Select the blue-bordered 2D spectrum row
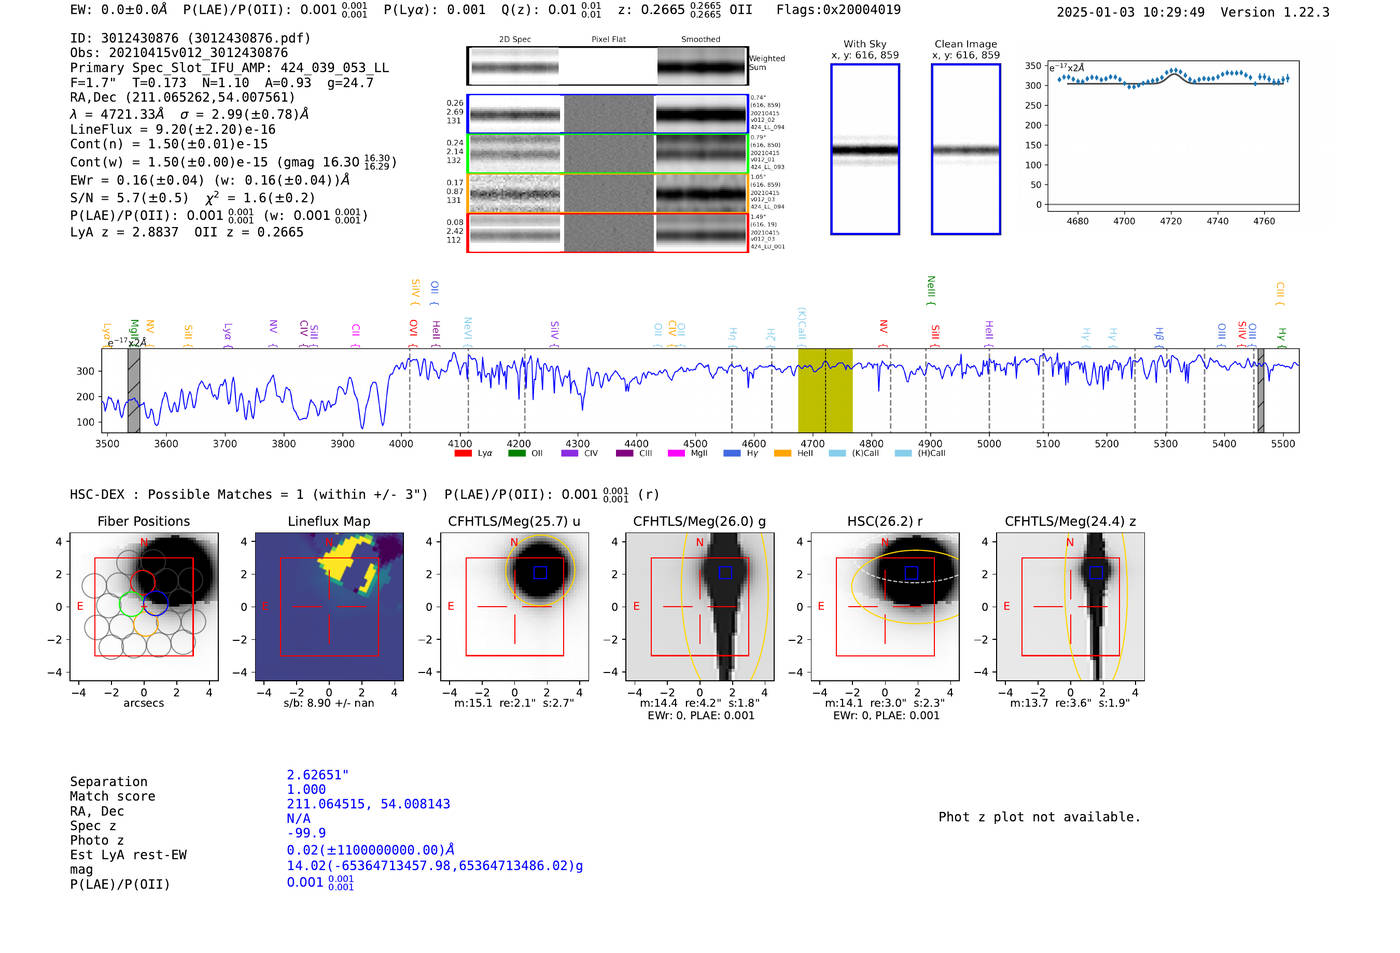1400x953 pixels. tap(607, 114)
